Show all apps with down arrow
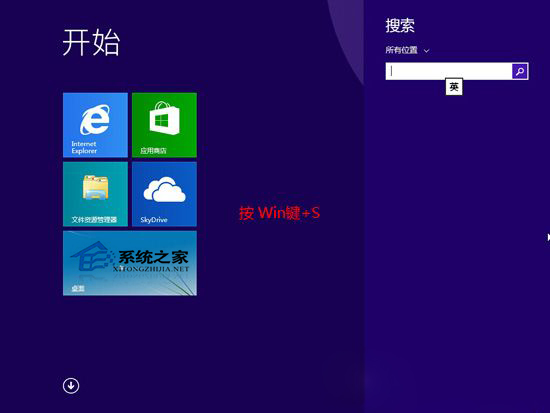550x413 pixels. coord(71,386)
